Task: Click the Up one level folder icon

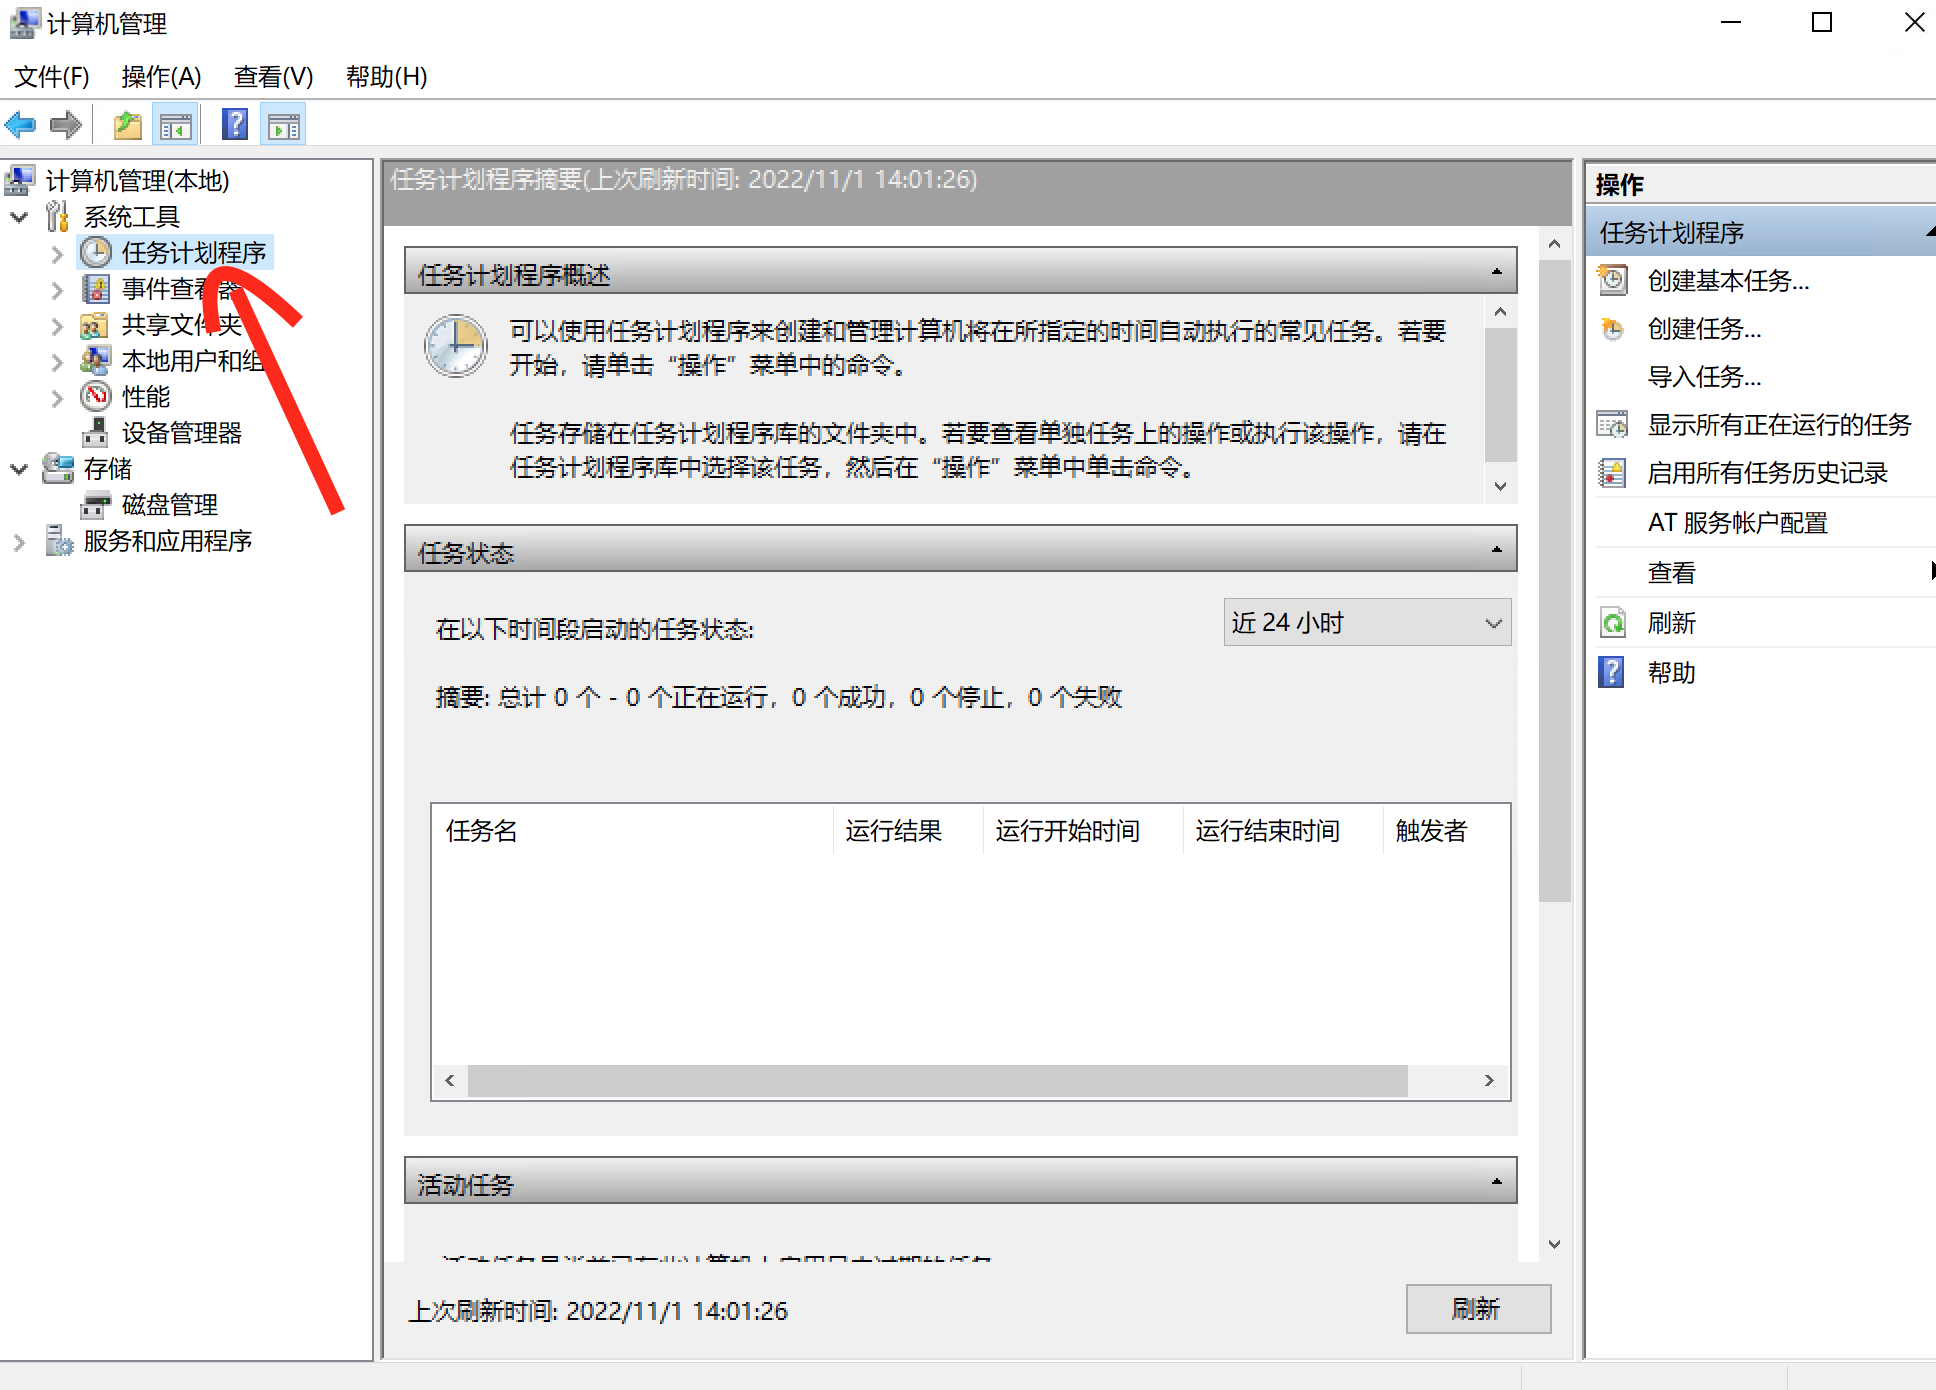Action: tap(127, 125)
